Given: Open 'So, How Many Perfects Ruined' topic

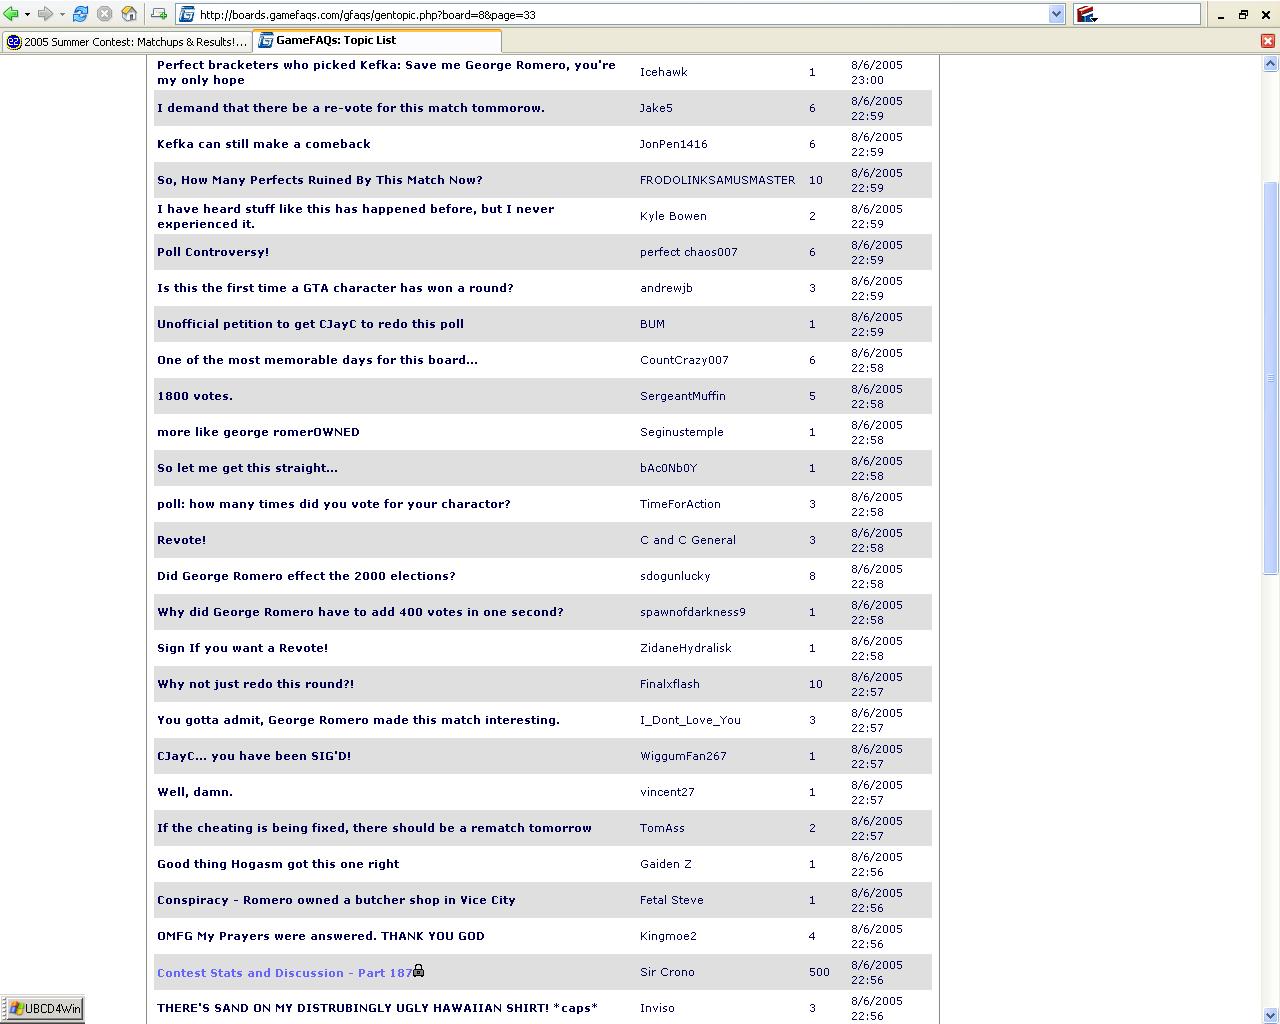Looking at the screenshot, I should pos(320,180).
